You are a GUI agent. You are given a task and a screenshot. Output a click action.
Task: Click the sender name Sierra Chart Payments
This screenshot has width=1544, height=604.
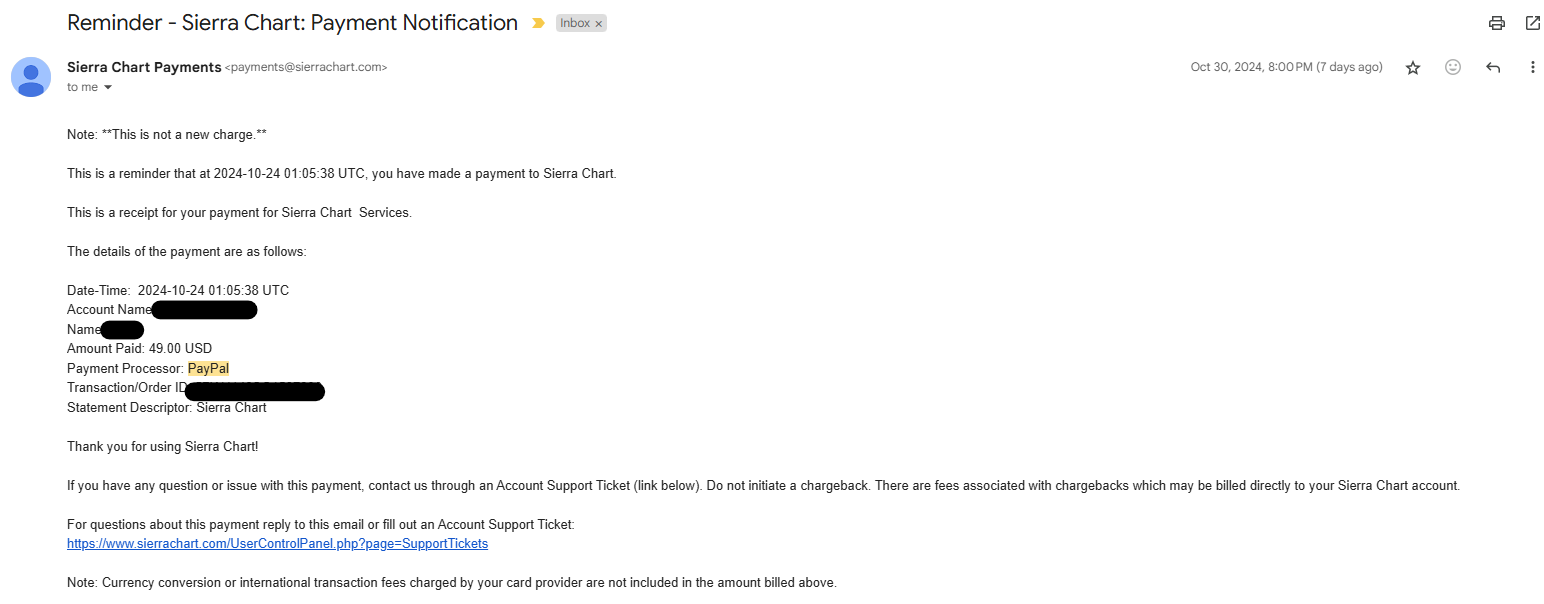144,67
